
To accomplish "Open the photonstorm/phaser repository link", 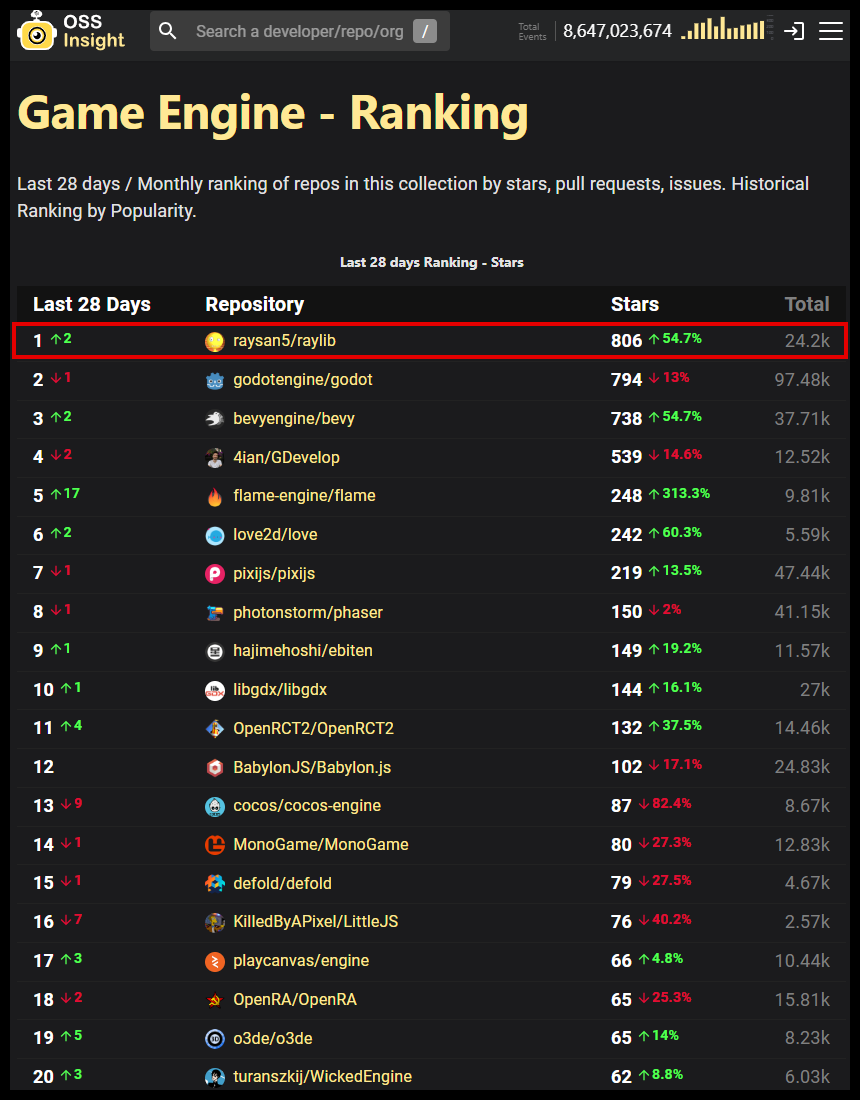I will 308,612.
